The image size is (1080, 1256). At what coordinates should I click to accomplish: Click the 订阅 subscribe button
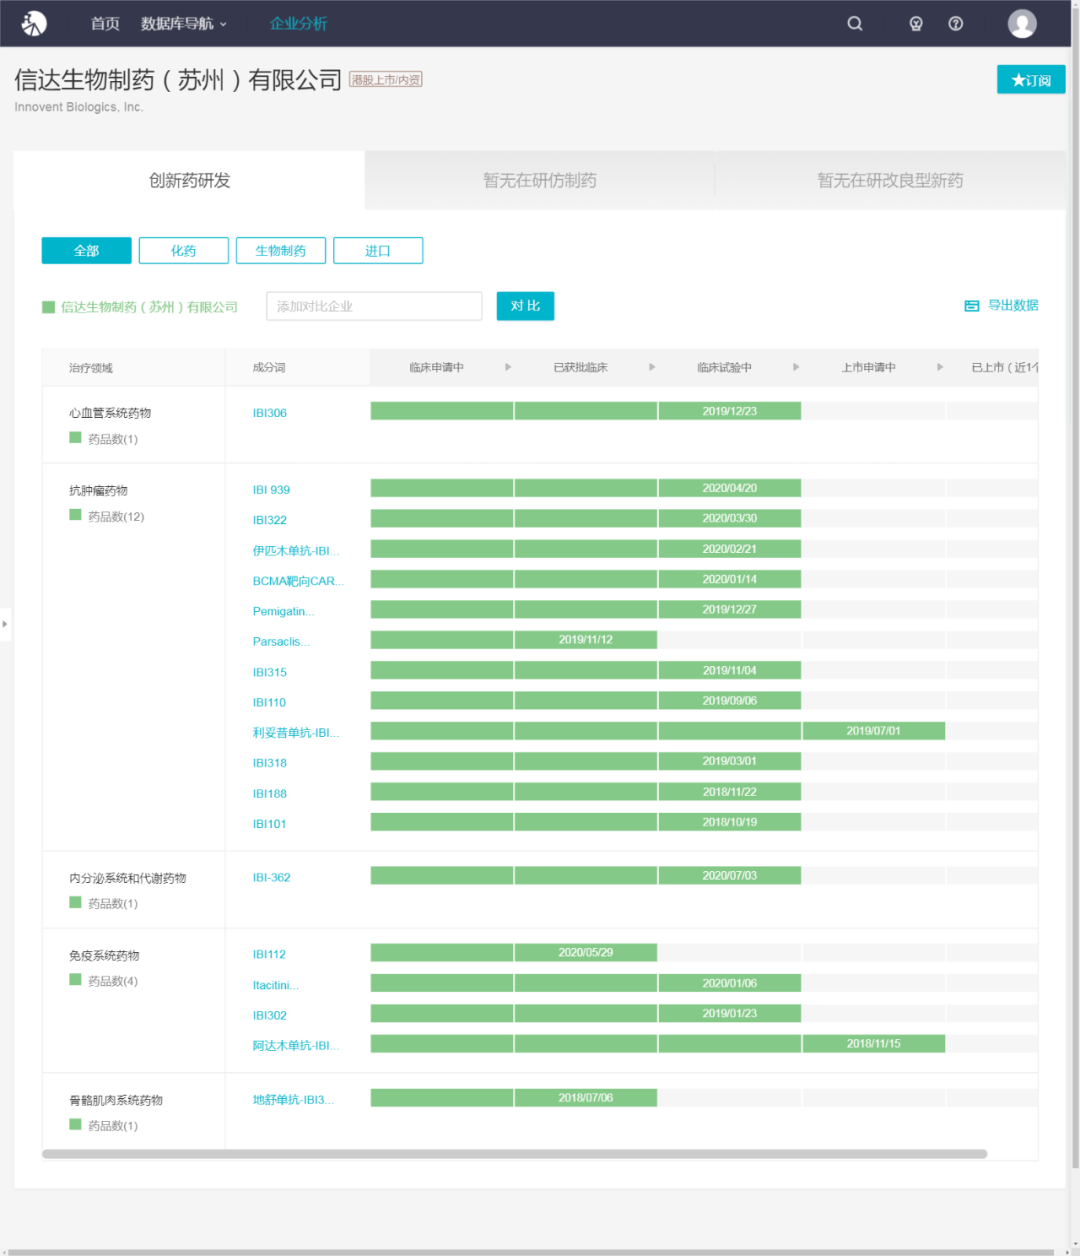1031,80
